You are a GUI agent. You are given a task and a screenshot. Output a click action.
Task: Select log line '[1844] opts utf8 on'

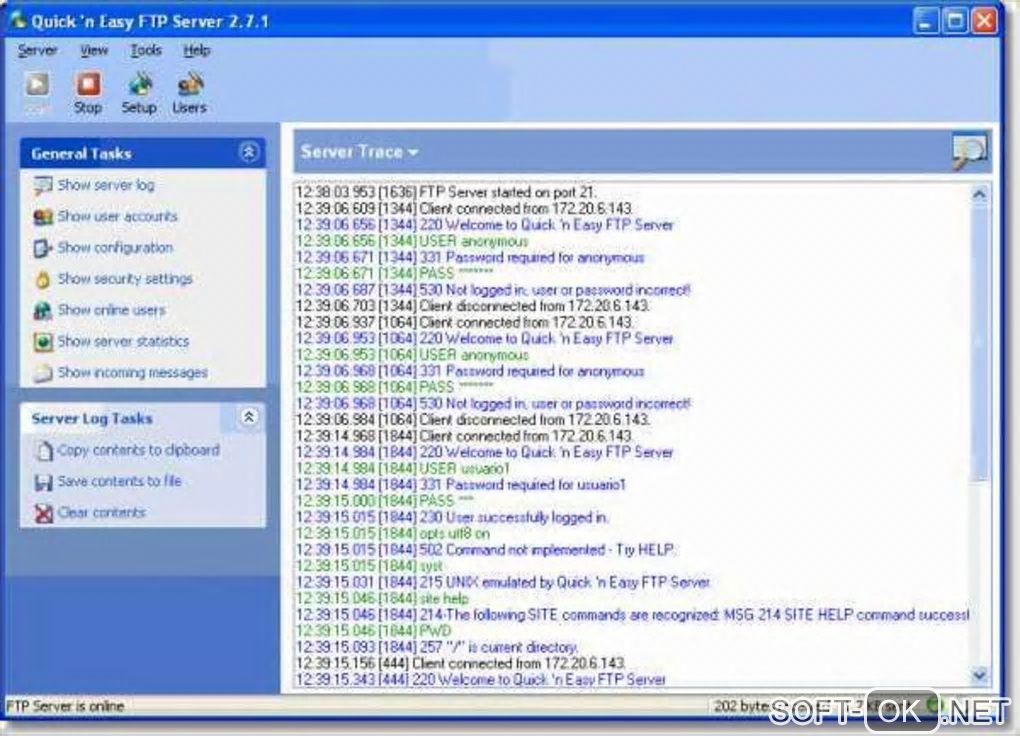(x=393, y=534)
